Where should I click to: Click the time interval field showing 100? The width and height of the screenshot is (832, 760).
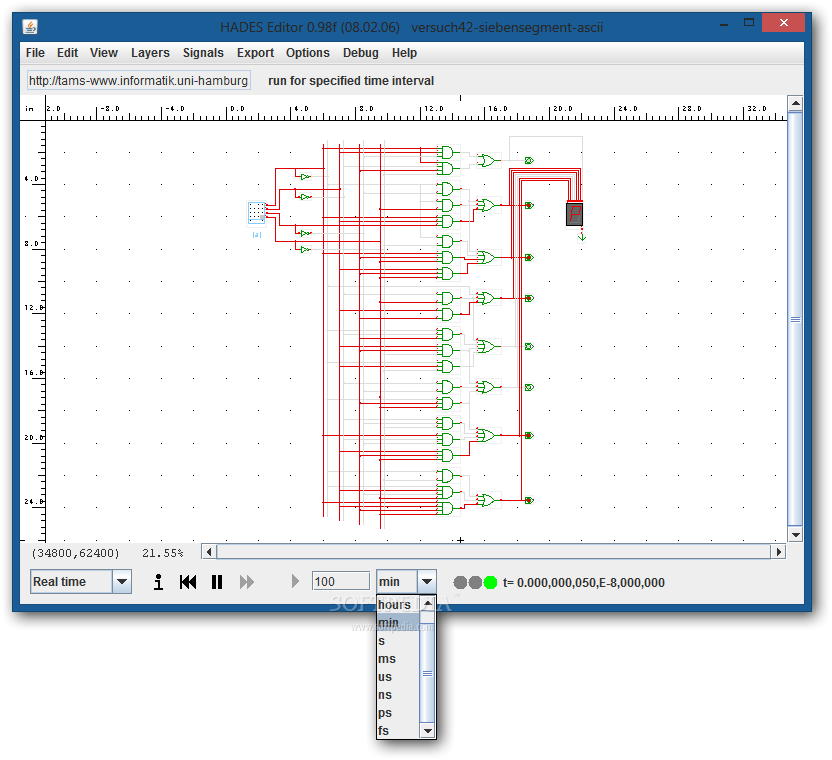click(x=341, y=582)
